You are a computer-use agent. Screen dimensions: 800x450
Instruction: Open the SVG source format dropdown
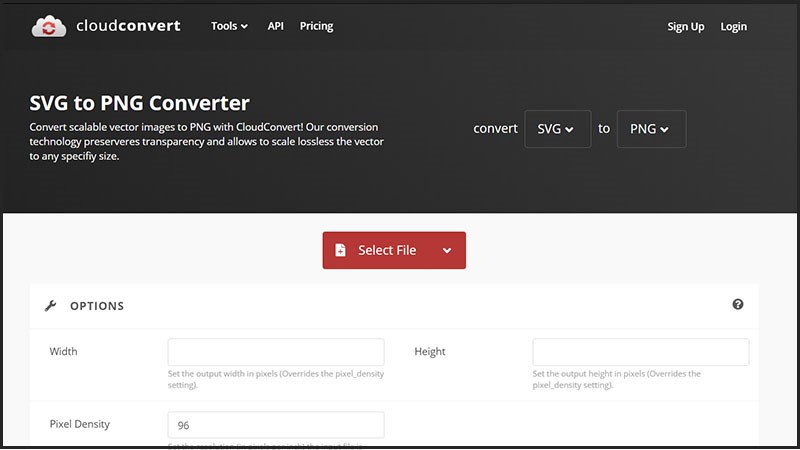[558, 129]
